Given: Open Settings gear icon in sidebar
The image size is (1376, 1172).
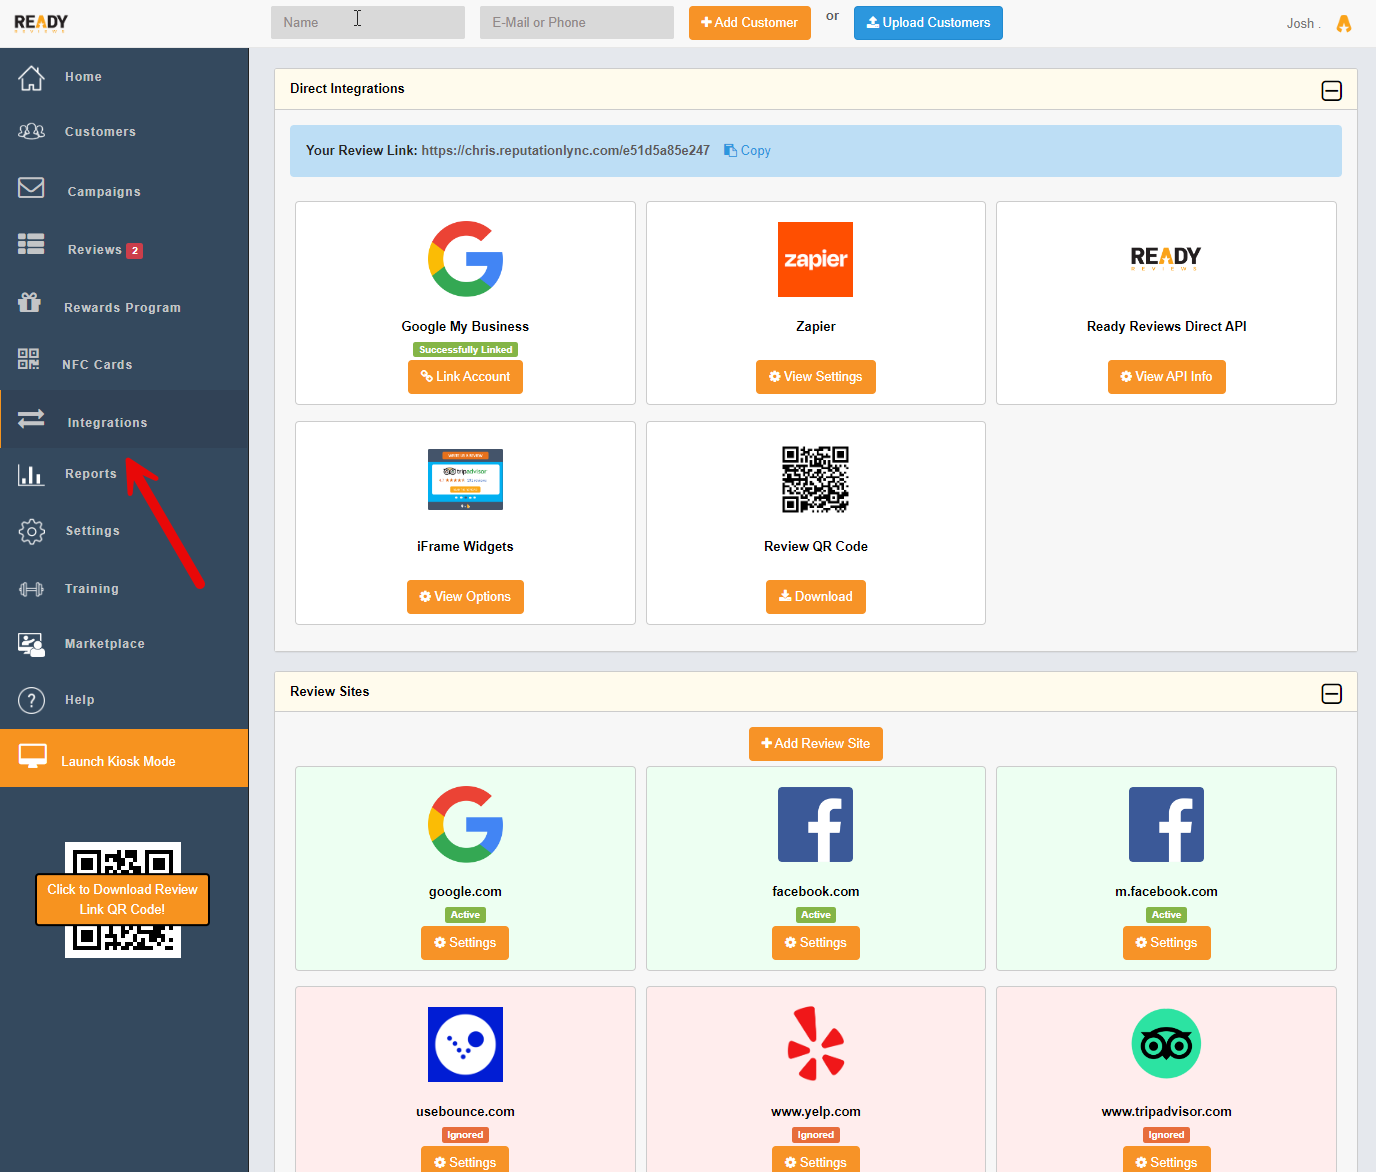Looking at the screenshot, I should point(32,531).
